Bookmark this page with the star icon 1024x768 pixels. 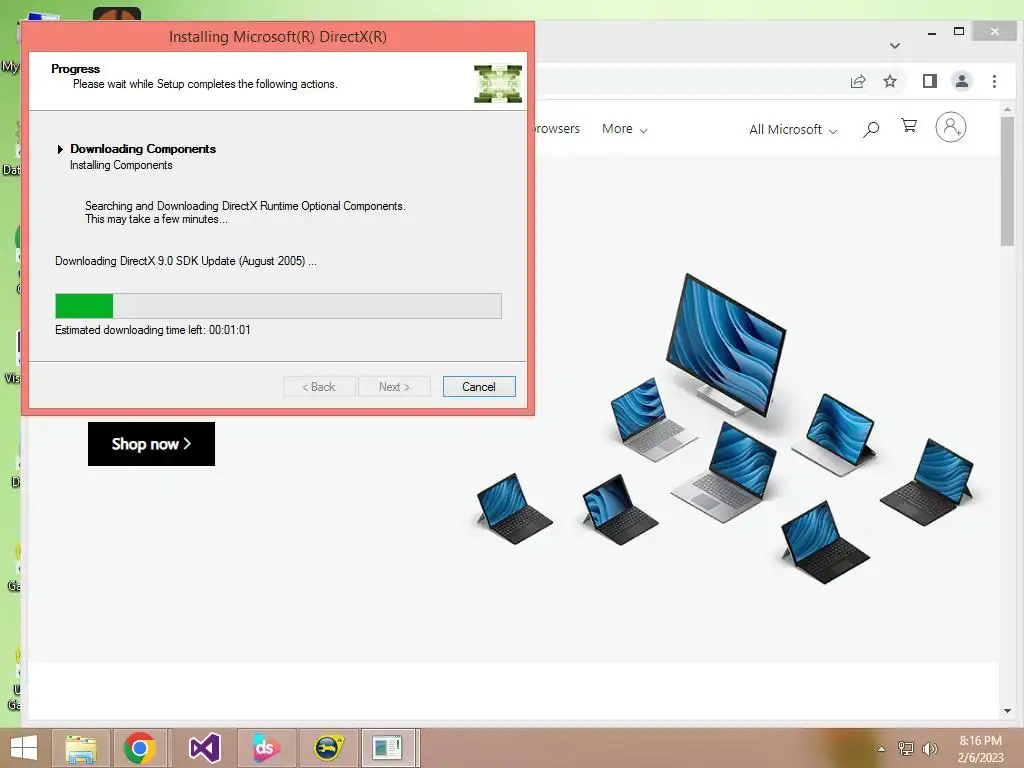point(889,82)
